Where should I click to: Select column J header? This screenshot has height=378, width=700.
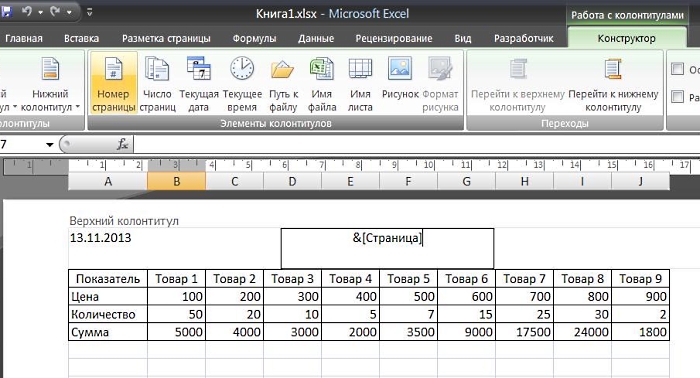641,182
